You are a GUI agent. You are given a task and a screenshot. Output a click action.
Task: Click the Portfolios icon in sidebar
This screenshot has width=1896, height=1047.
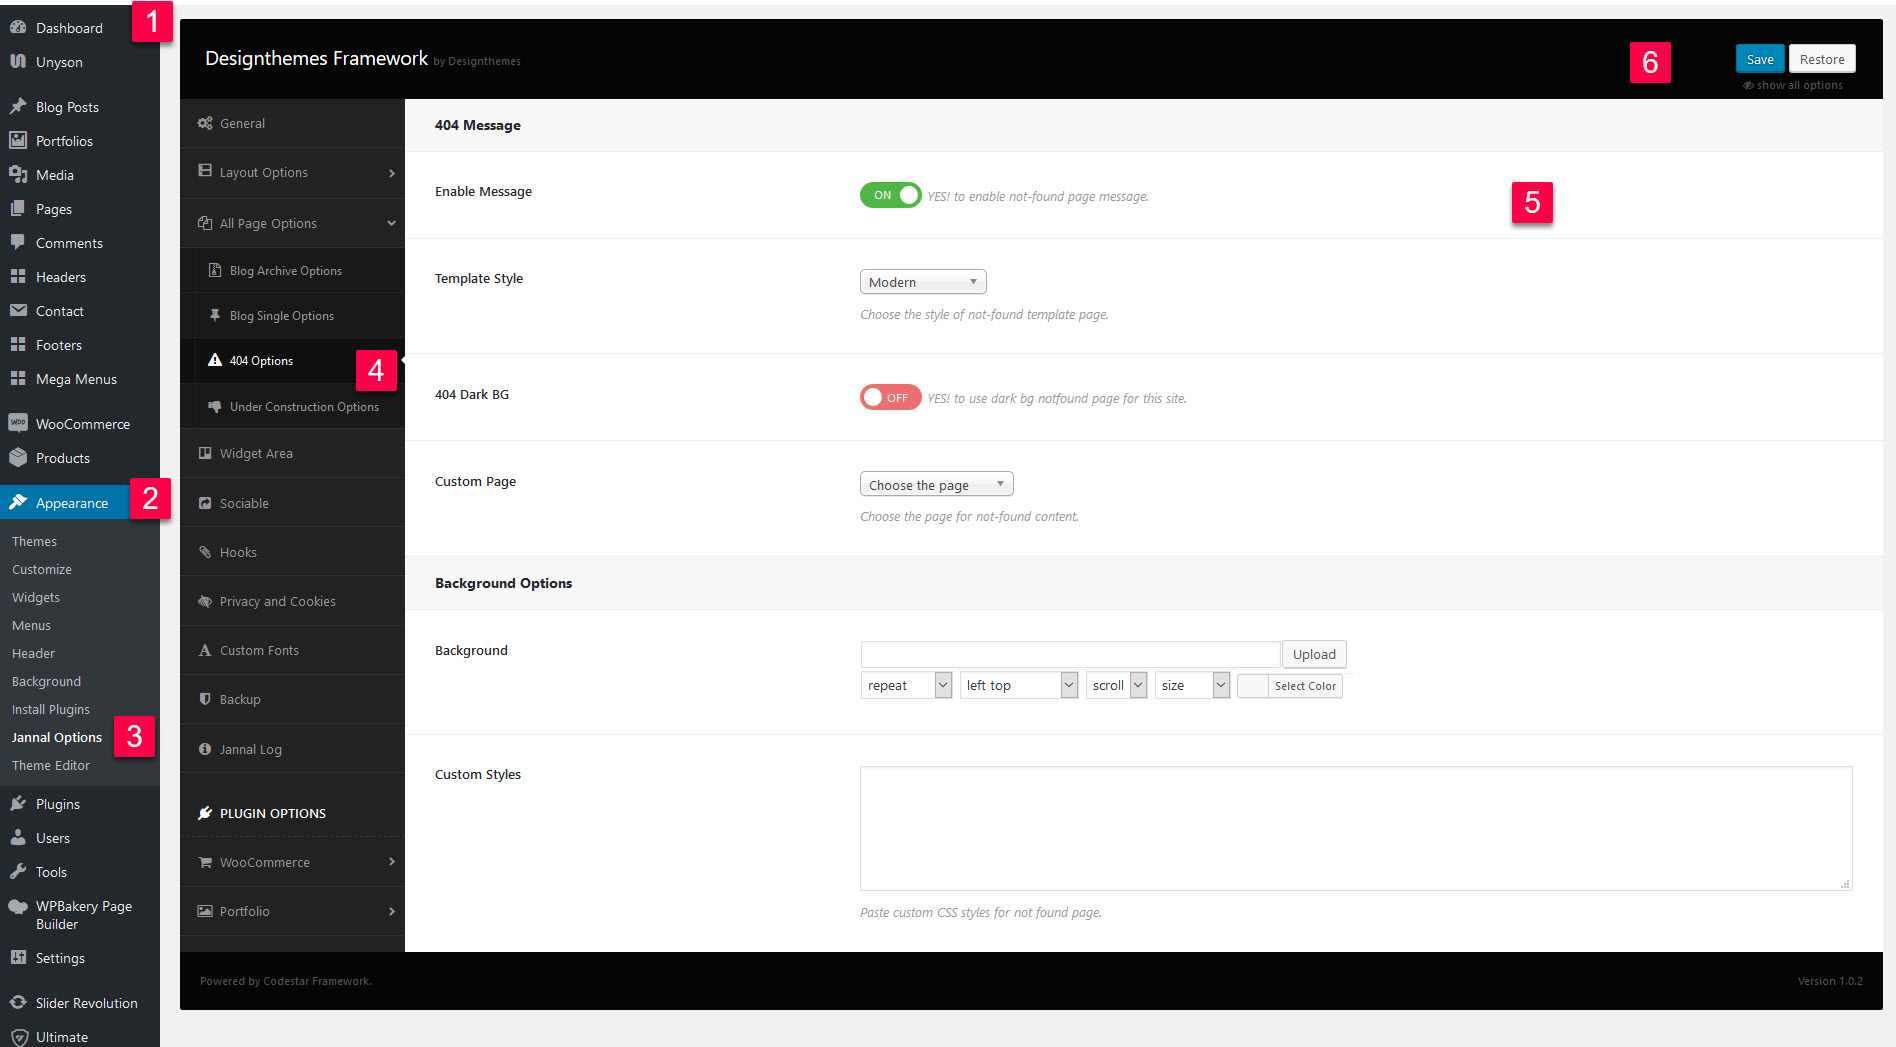18,140
